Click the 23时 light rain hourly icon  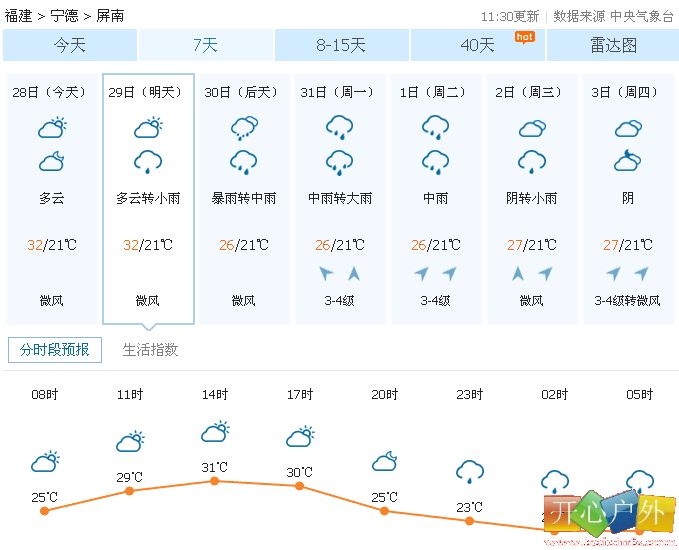470,472
